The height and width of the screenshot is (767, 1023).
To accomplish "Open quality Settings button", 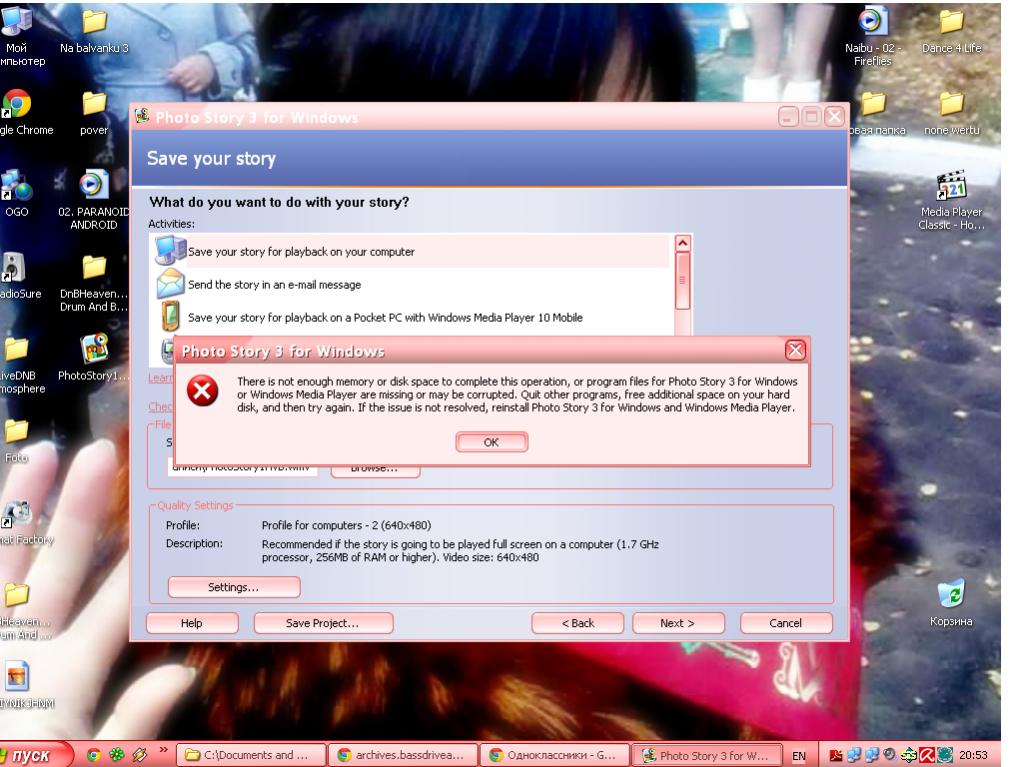I will 234,587.
